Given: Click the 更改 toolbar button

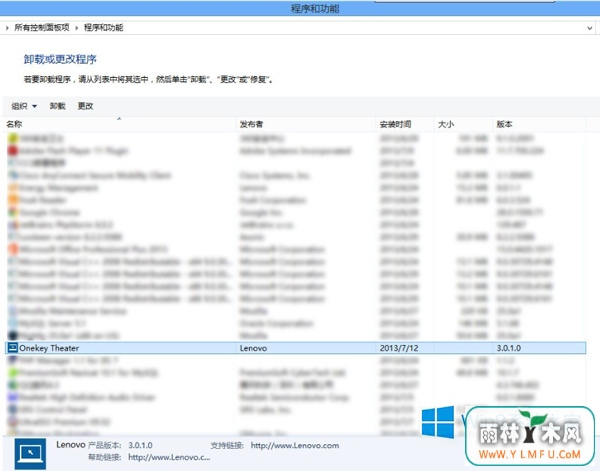Looking at the screenshot, I should click(x=85, y=106).
